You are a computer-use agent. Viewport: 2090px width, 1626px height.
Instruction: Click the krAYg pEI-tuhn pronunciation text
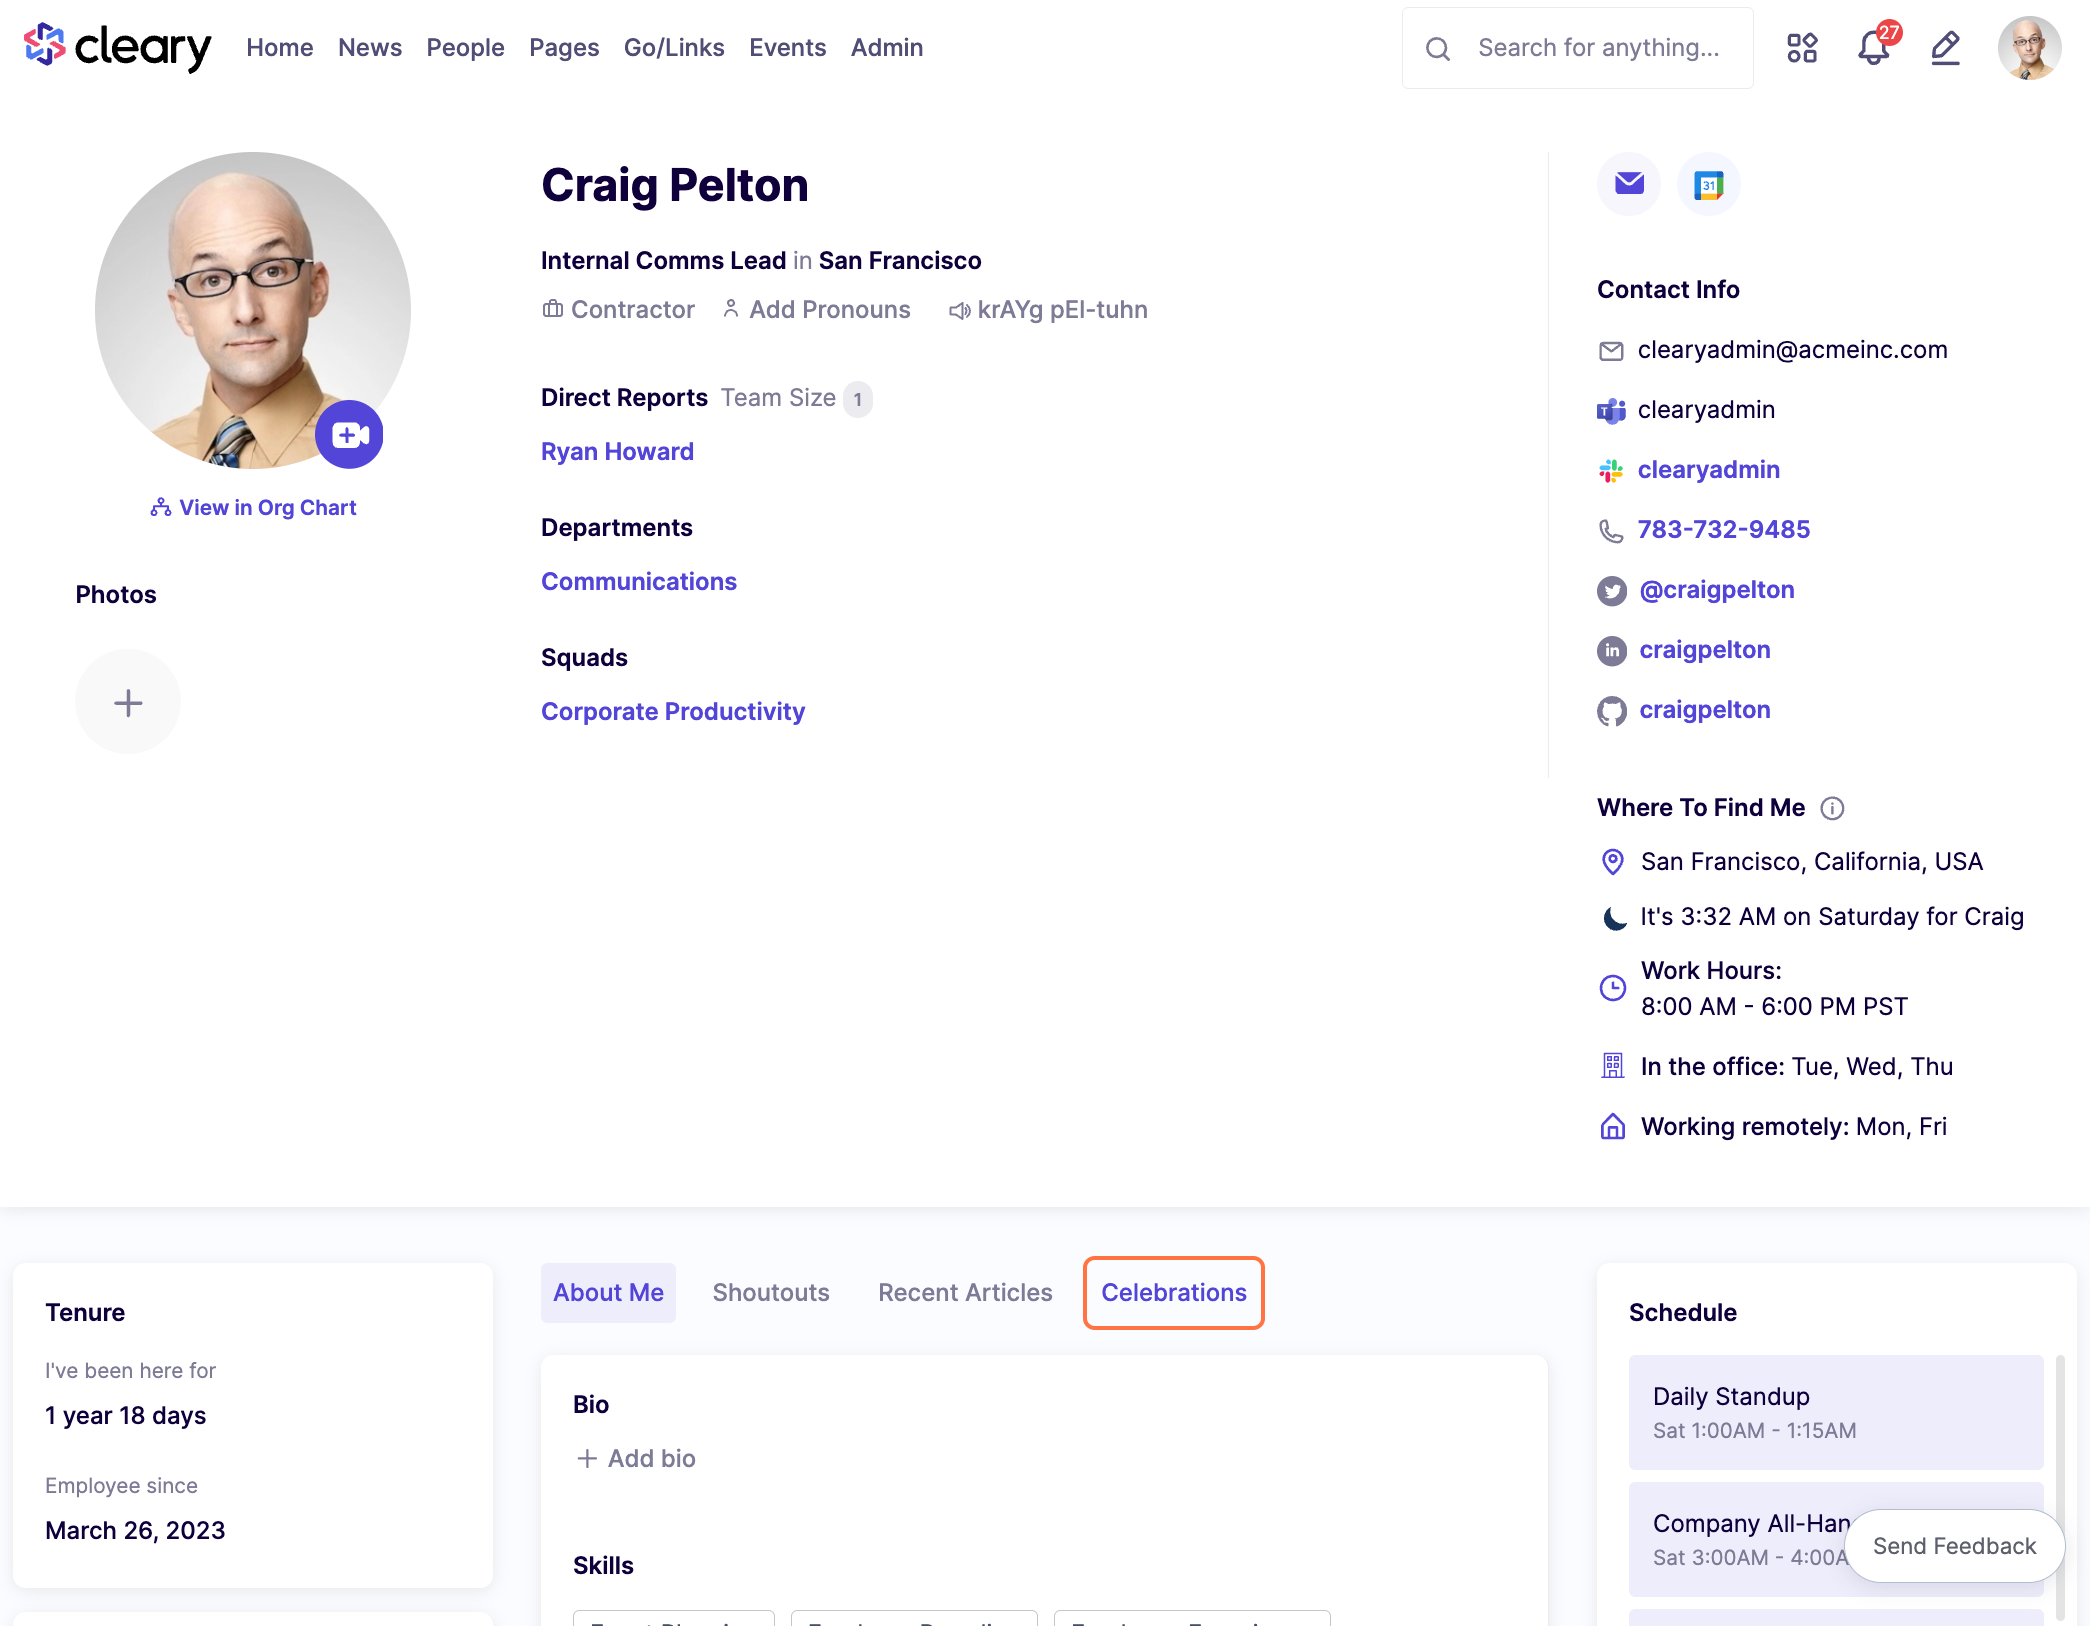(x=1062, y=310)
